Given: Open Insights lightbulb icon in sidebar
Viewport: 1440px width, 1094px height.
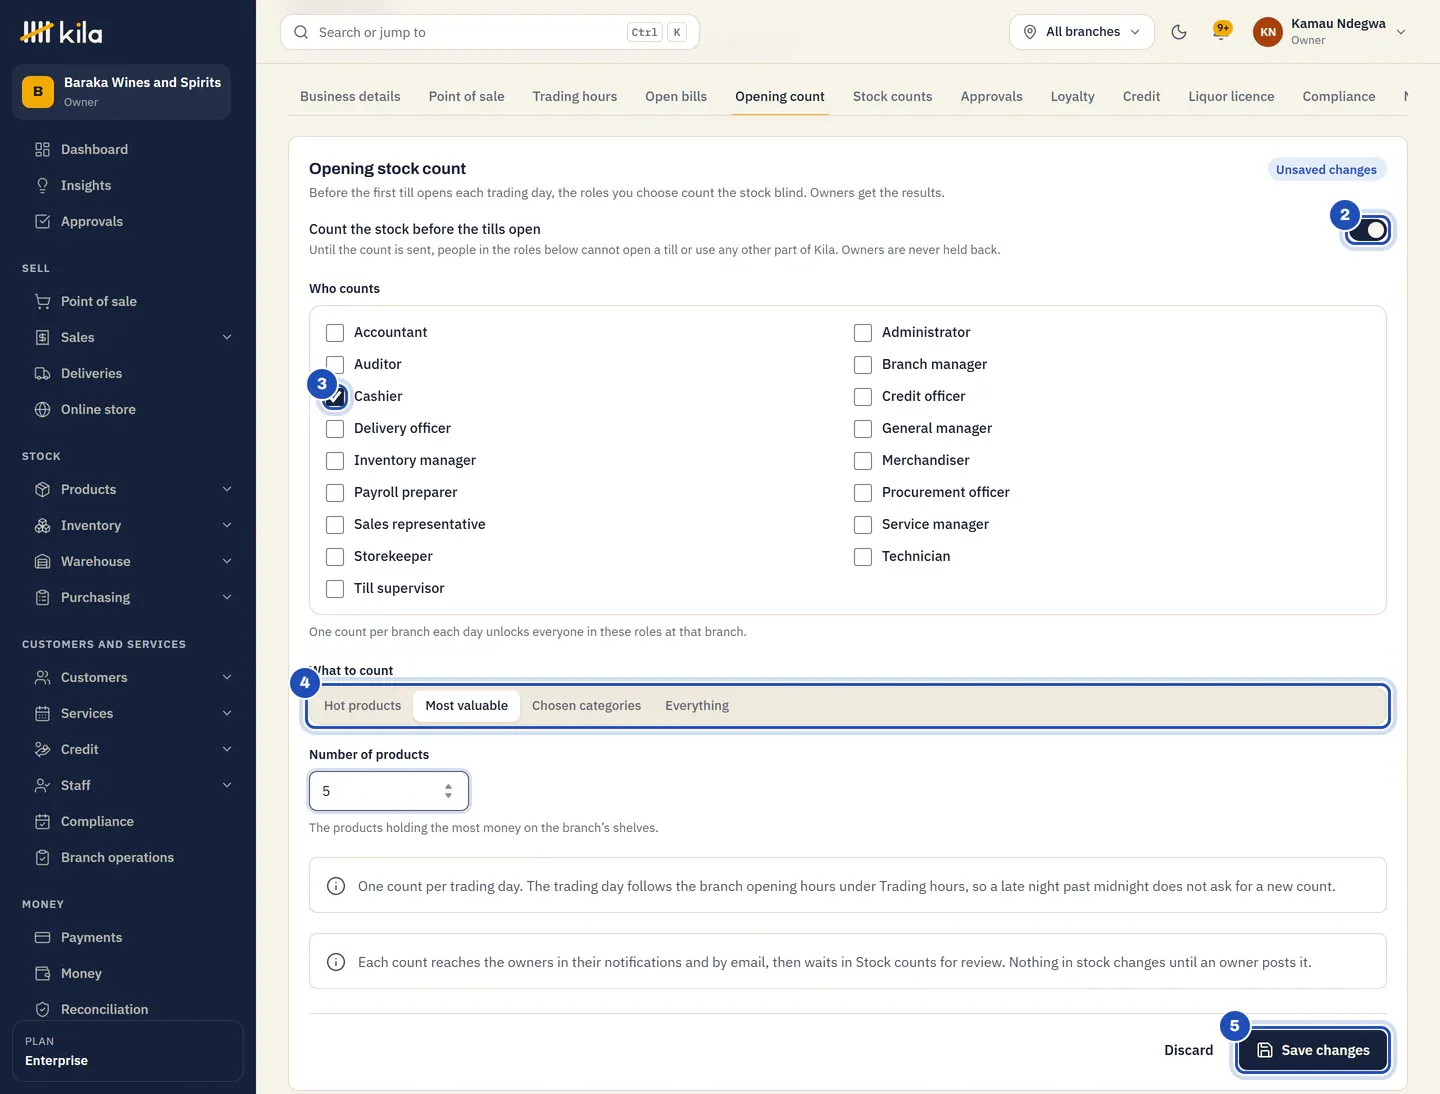Looking at the screenshot, I should [x=42, y=185].
